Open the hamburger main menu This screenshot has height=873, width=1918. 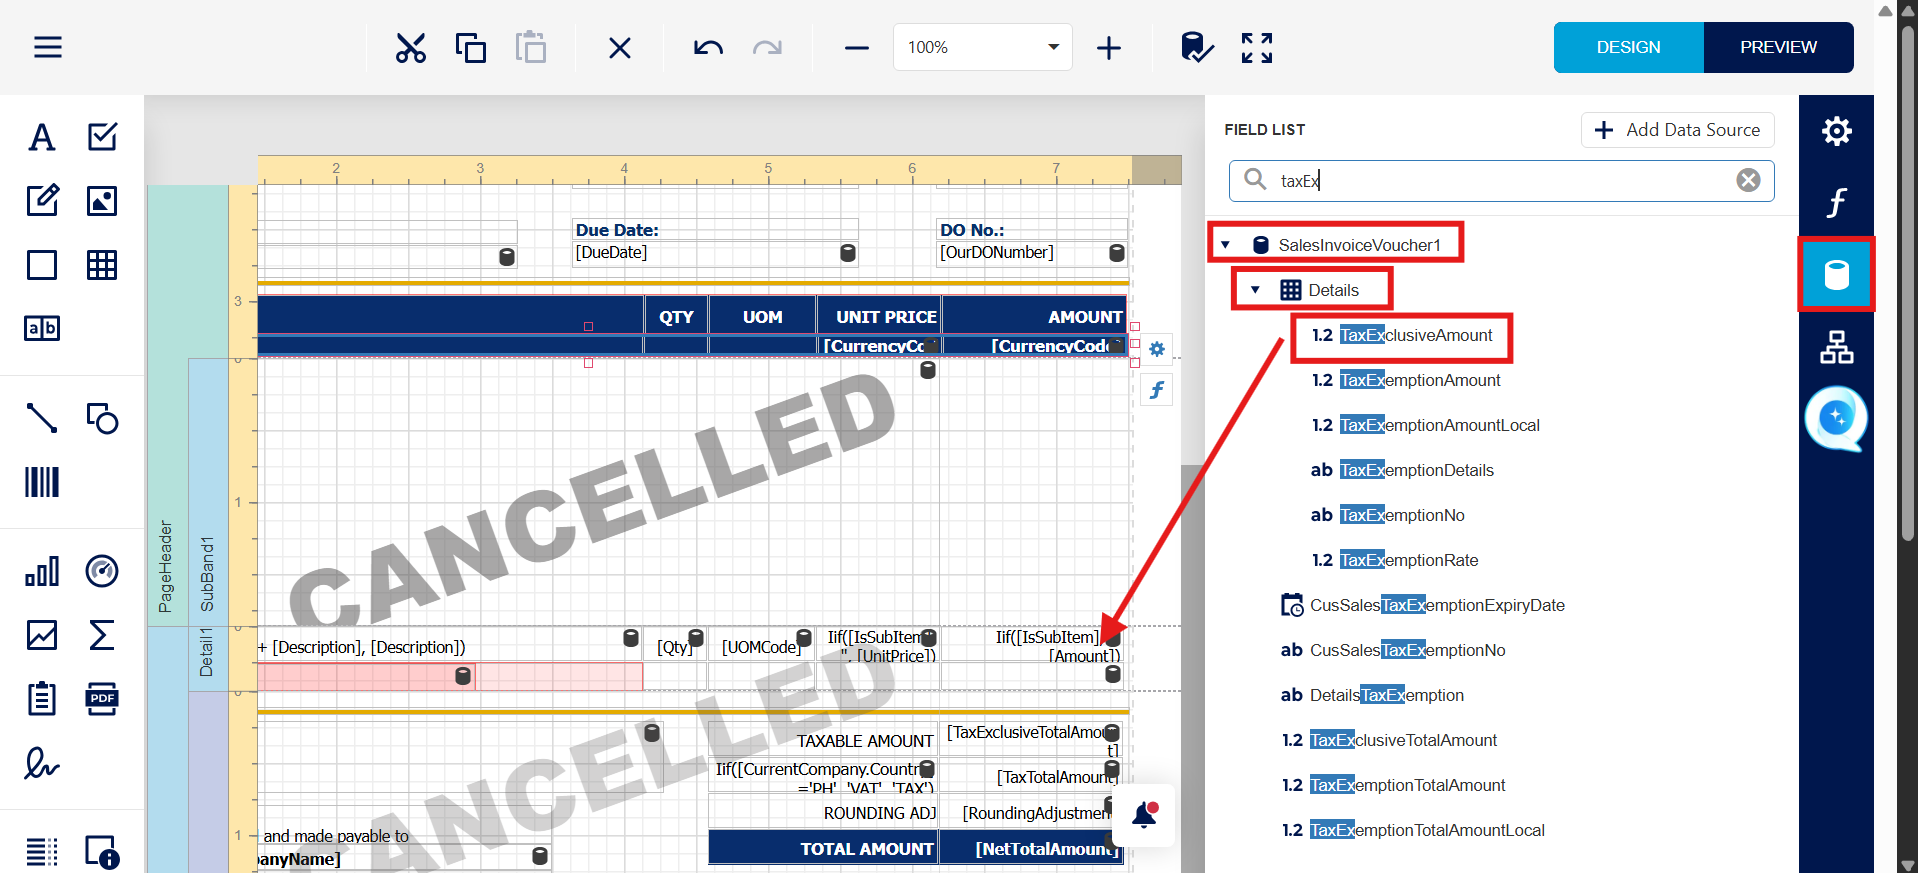coord(48,47)
